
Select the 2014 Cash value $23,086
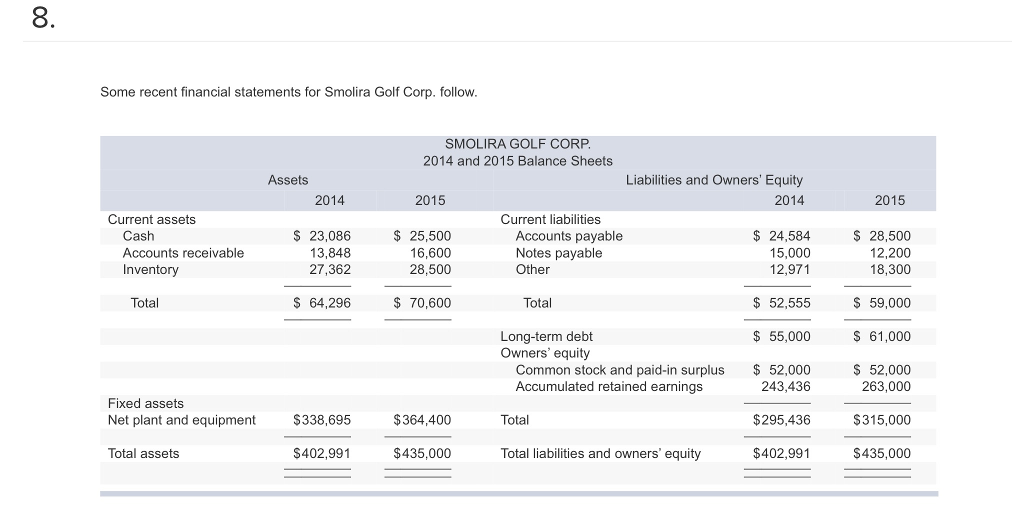click(321, 236)
